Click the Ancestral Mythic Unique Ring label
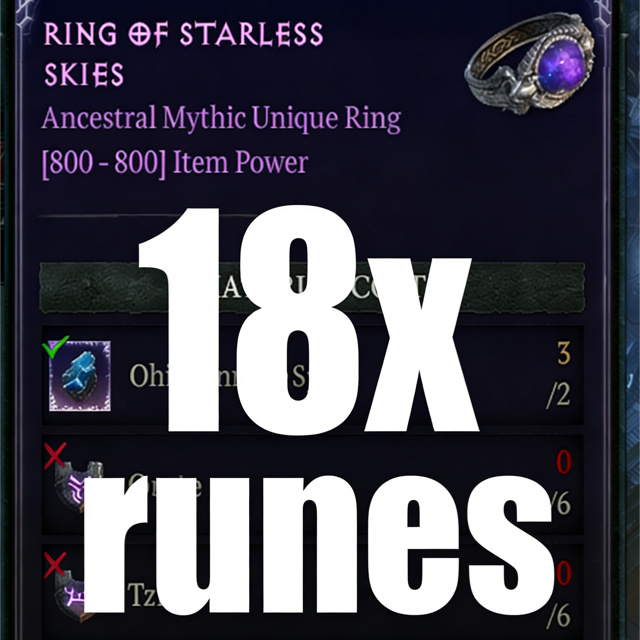The width and height of the screenshot is (640, 640). pos(221,118)
